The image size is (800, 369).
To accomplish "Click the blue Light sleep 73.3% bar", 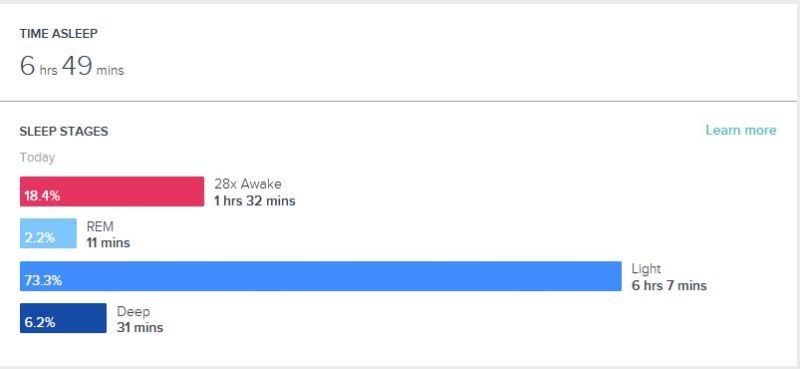I will point(320,276).
